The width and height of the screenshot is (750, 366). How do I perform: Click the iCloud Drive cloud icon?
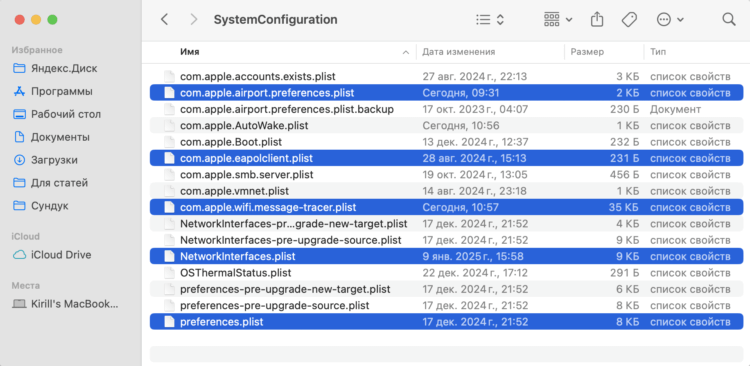(x=19, y=255)
